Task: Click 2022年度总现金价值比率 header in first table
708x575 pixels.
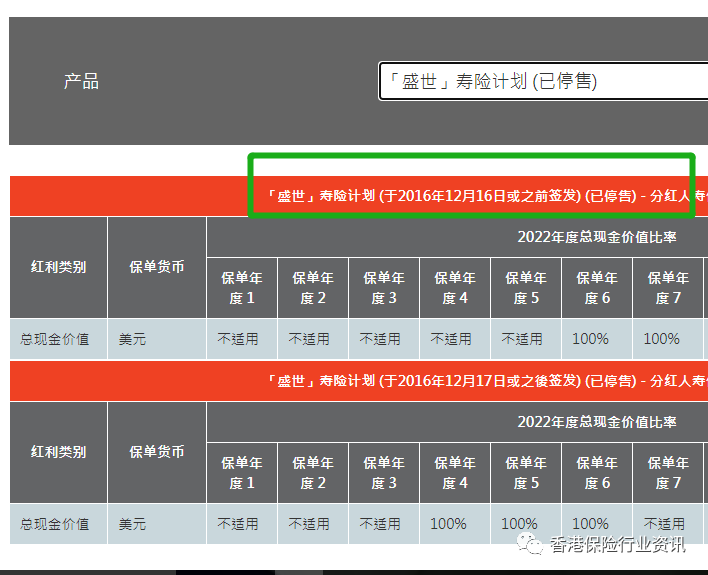Action: [597, 237]
